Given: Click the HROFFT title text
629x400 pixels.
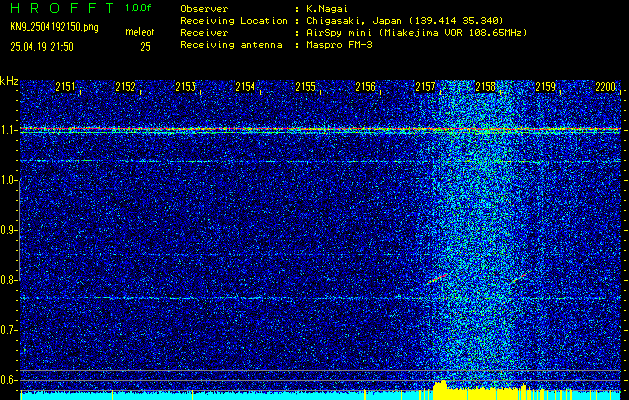Looking at the screenshot, I should [x=62, y=8].
